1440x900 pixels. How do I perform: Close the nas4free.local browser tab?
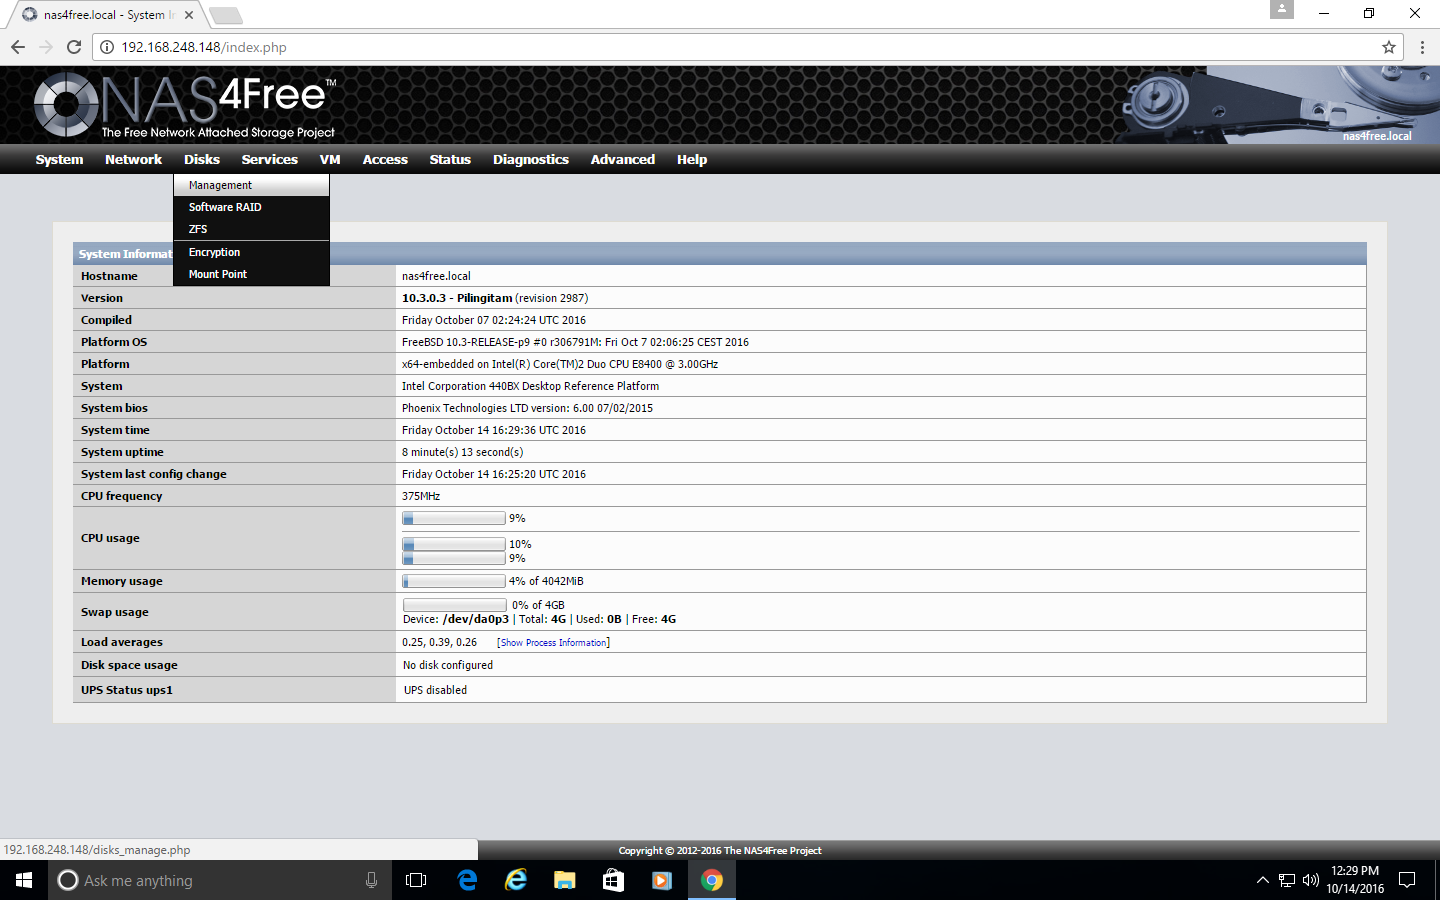click(x=189, y=15)
